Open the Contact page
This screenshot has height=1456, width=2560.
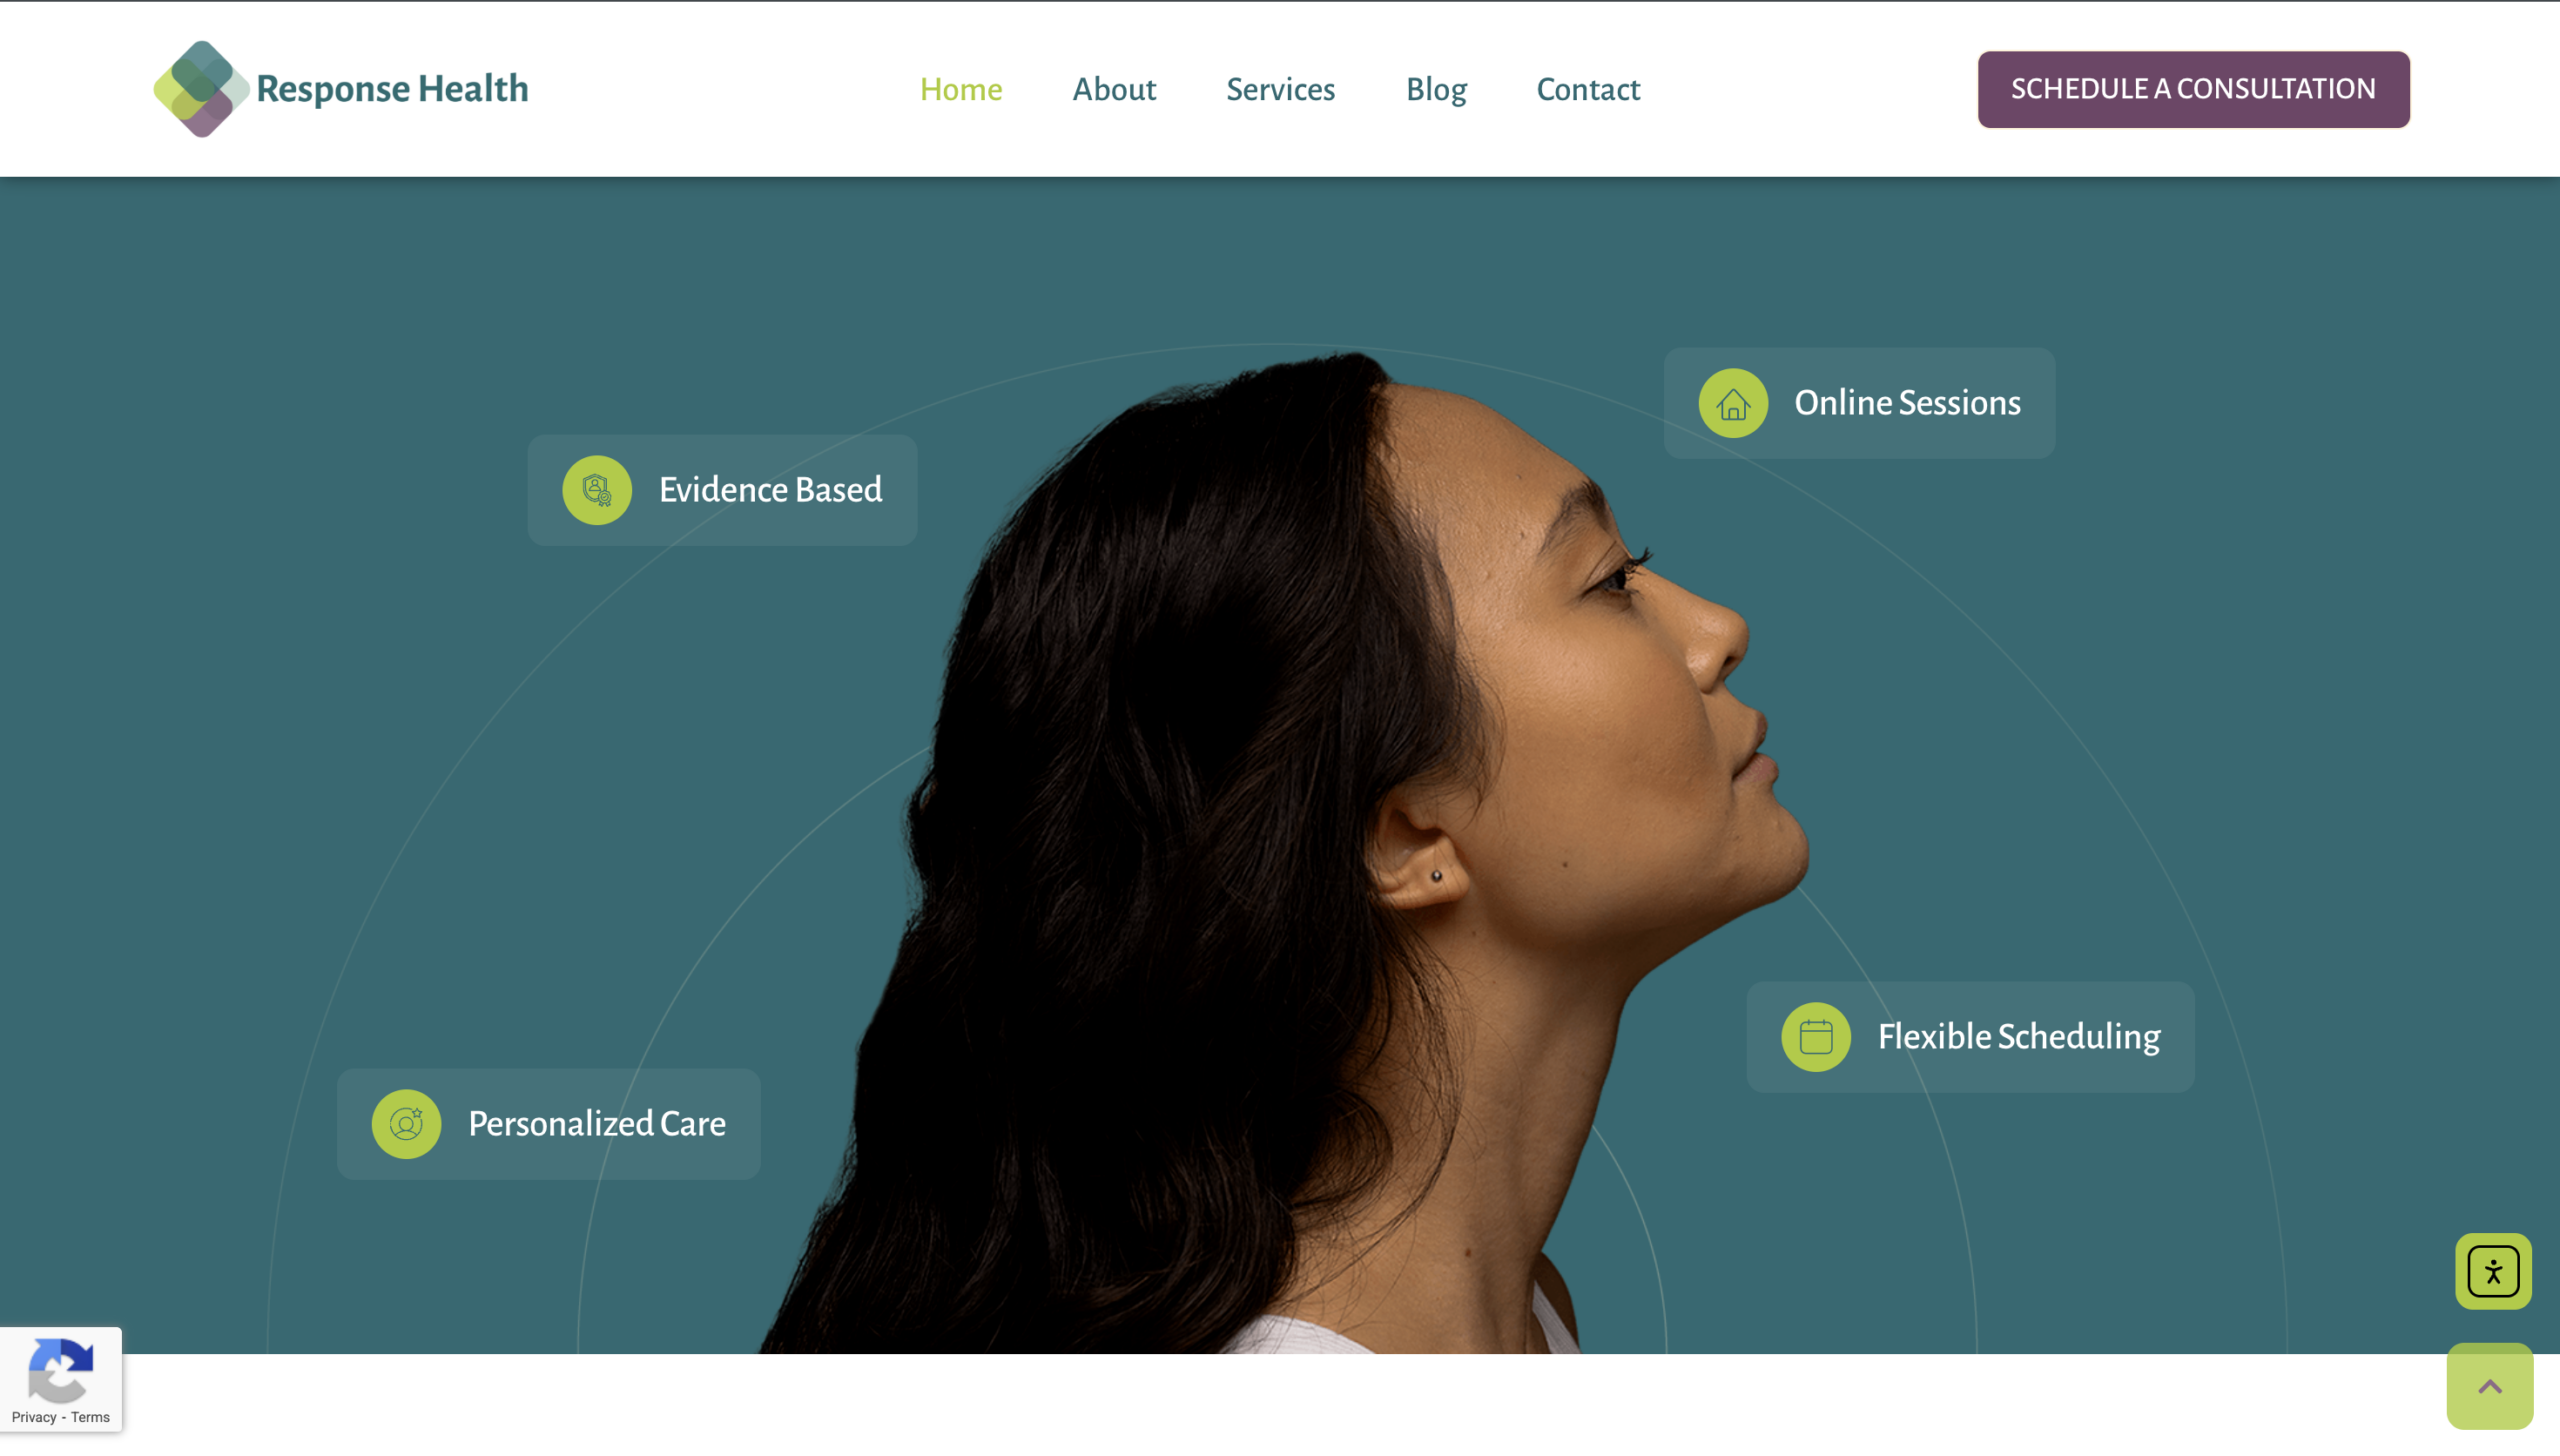pyautogui.click(x=1588, y=89)
